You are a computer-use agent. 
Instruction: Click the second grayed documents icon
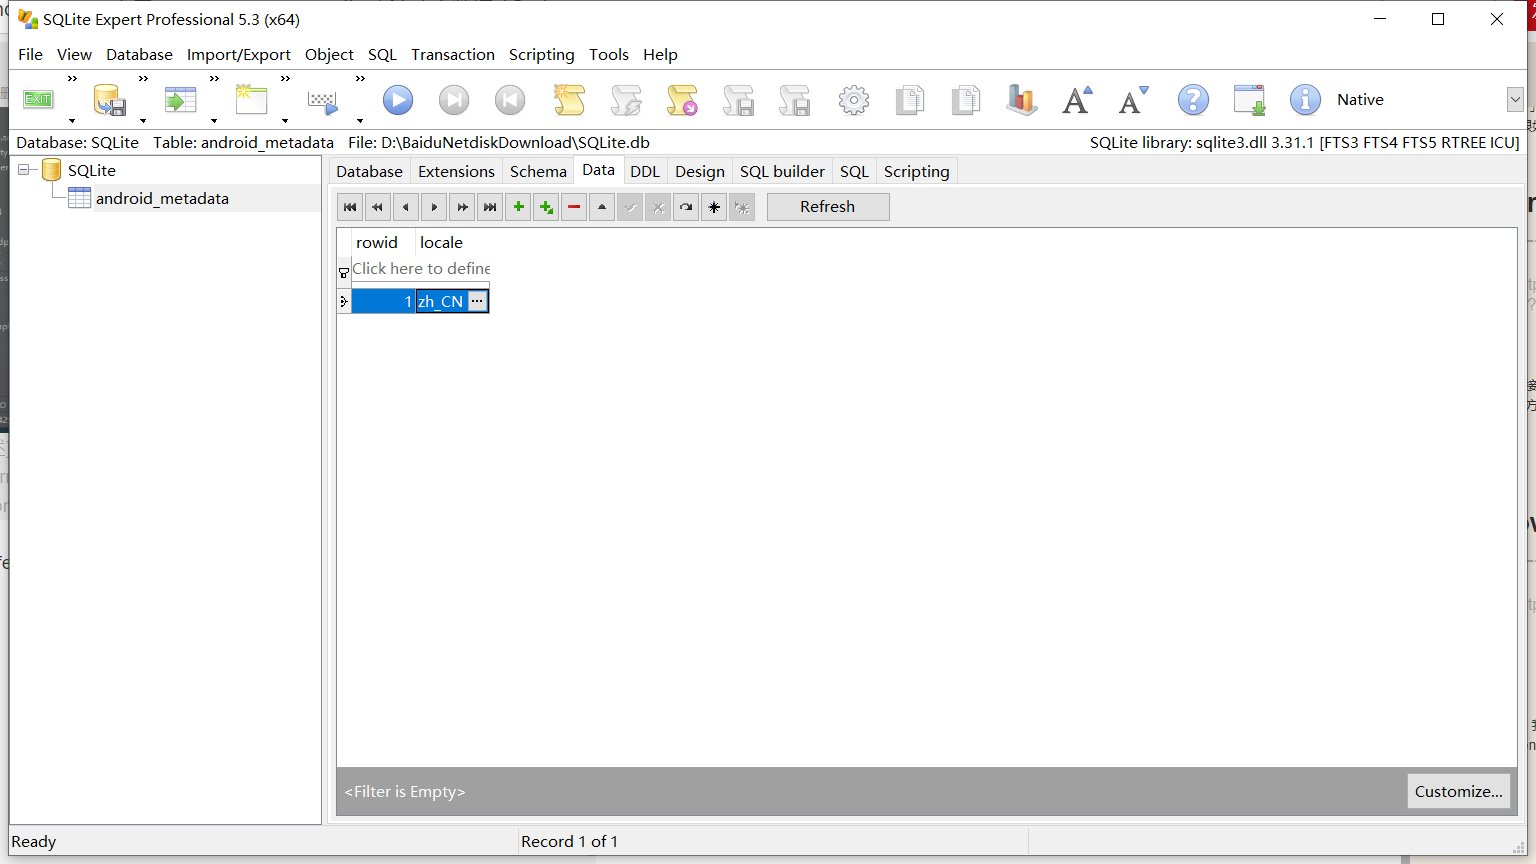tap(966, 100)
